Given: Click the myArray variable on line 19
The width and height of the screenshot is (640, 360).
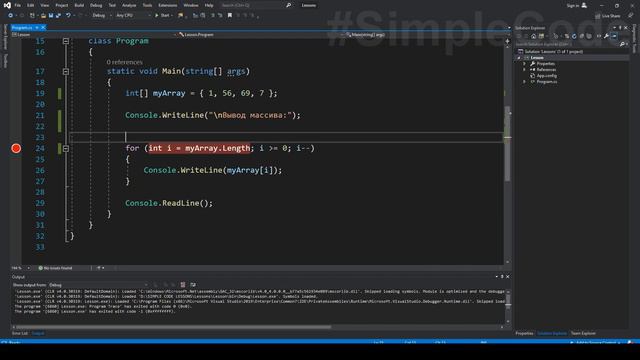Looking at the screenshot, I should [169, 93].
